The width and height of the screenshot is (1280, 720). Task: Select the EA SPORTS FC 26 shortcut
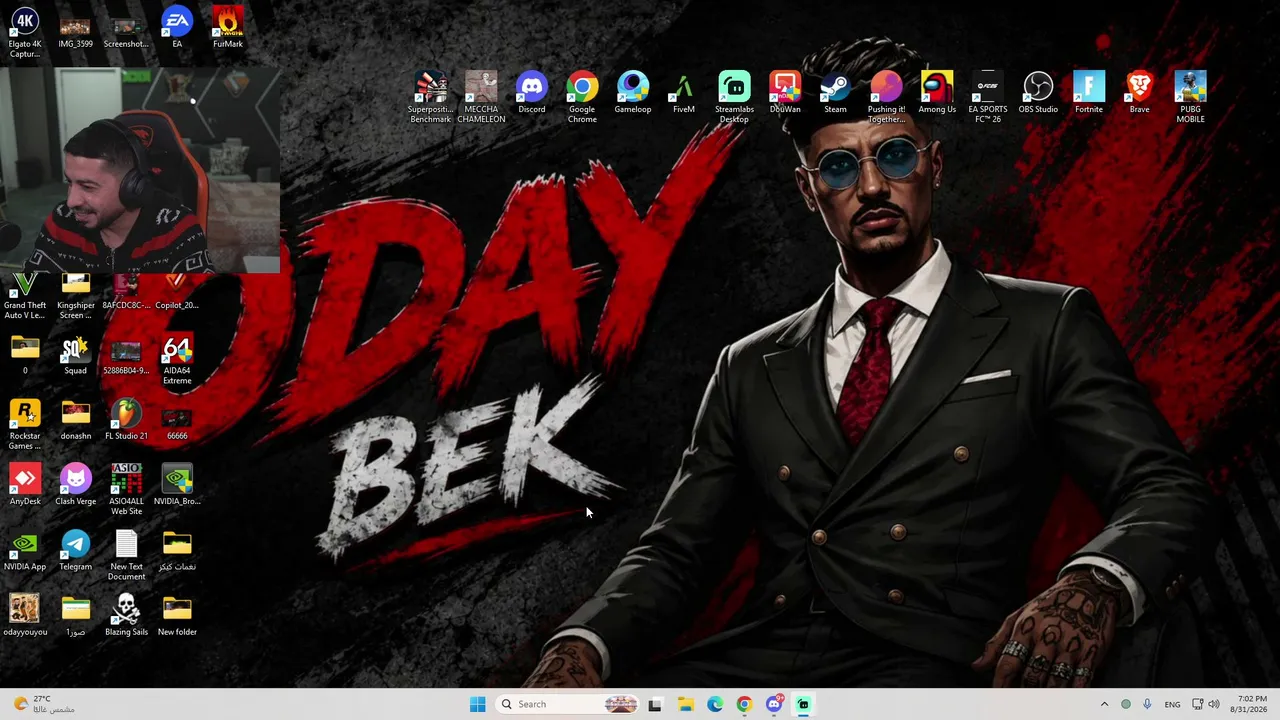[x=988, y=97]
